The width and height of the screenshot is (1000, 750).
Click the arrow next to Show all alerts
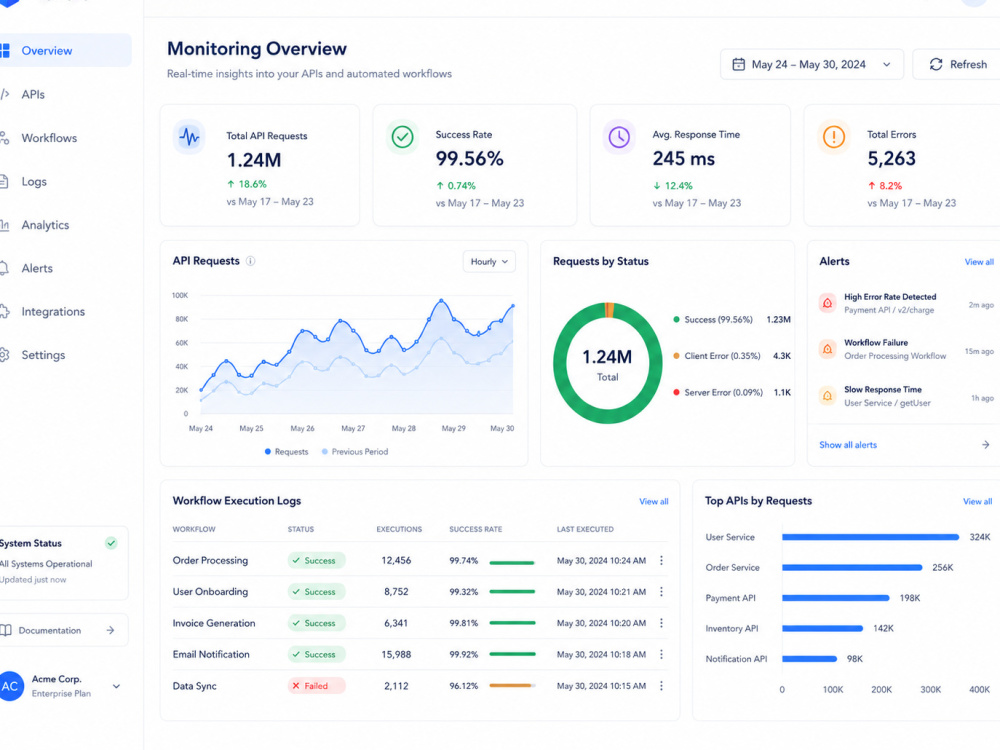point(985,445)
